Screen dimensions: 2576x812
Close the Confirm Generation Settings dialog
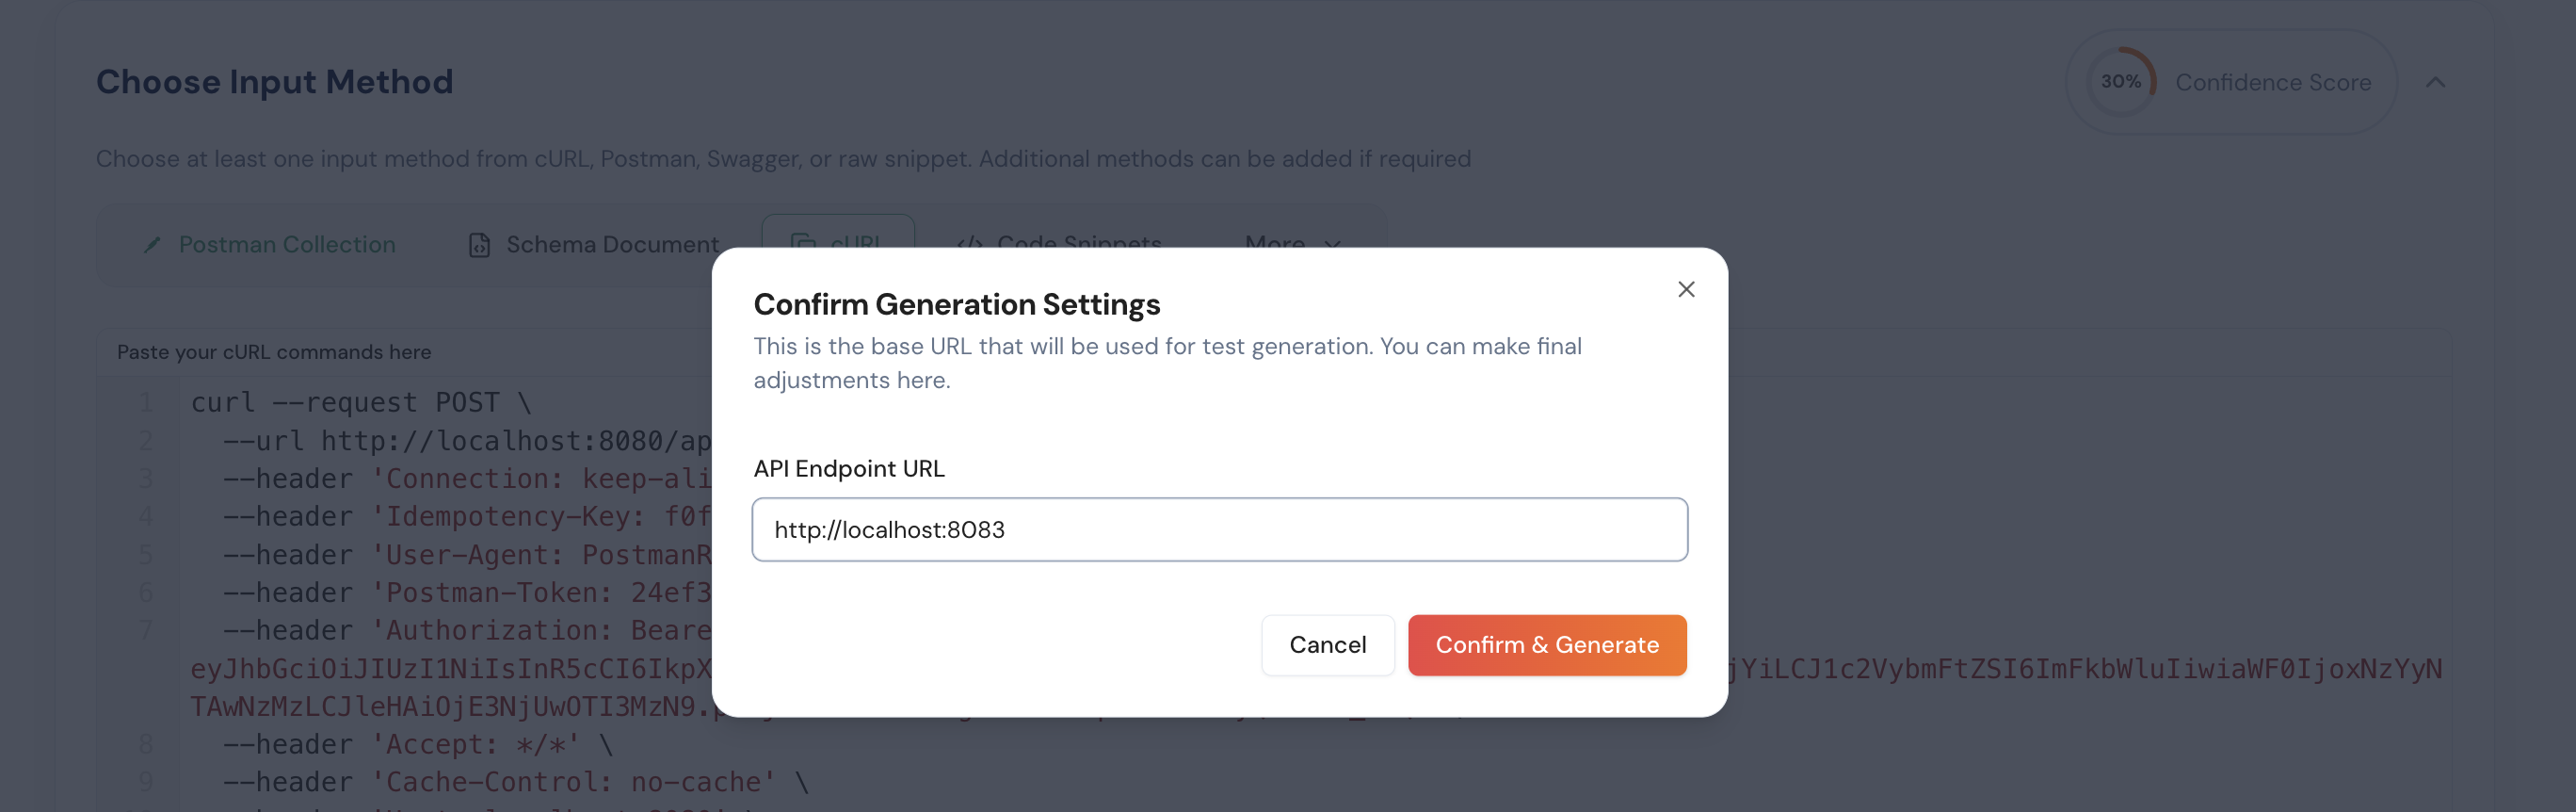point(1686,289)
